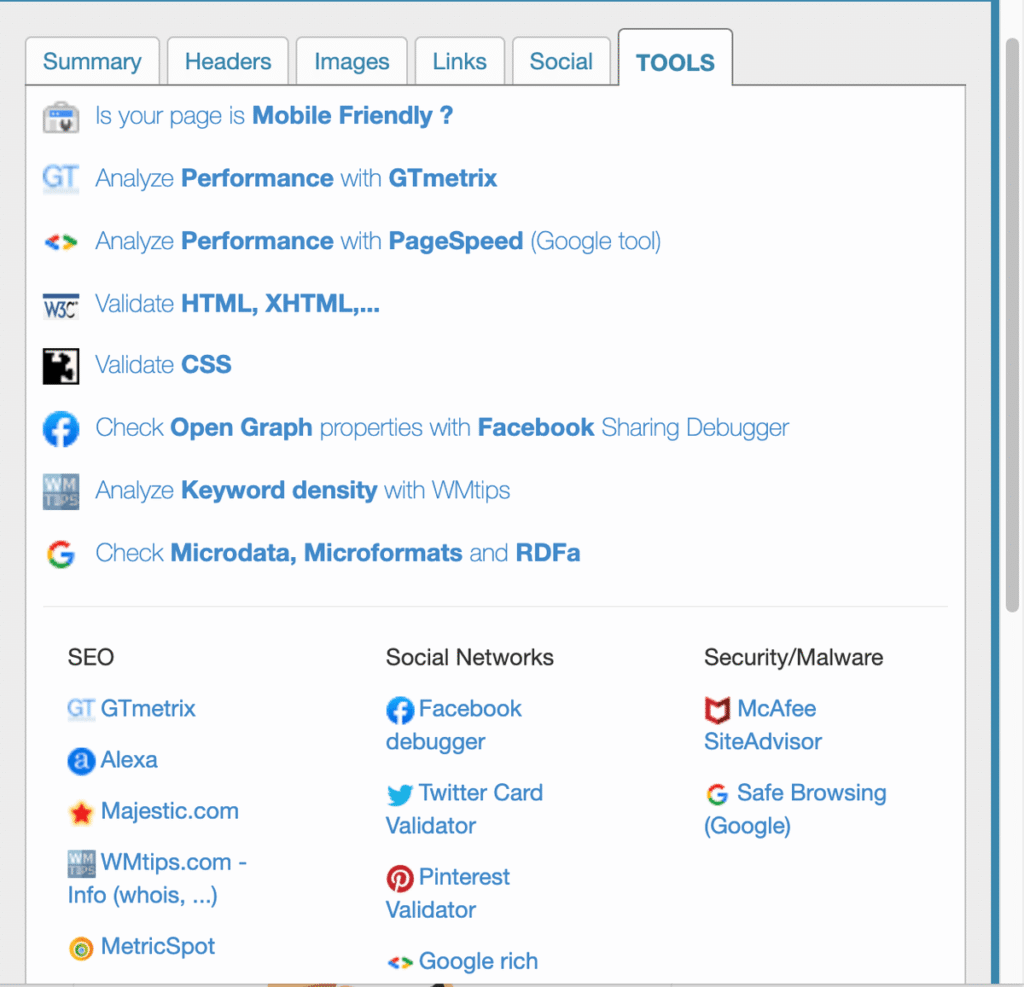The height and width of the screenshot is (987, 1024).
Task: Open 'Analyze Performance with PageSpeed' link
Action: coord(378,241)
